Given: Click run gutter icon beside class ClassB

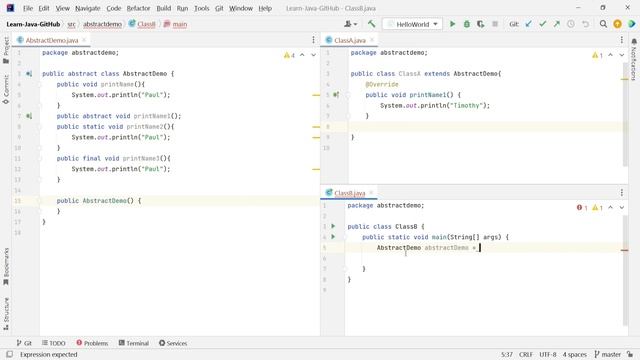Looking at the screenshot, I should tap(333, 226).
